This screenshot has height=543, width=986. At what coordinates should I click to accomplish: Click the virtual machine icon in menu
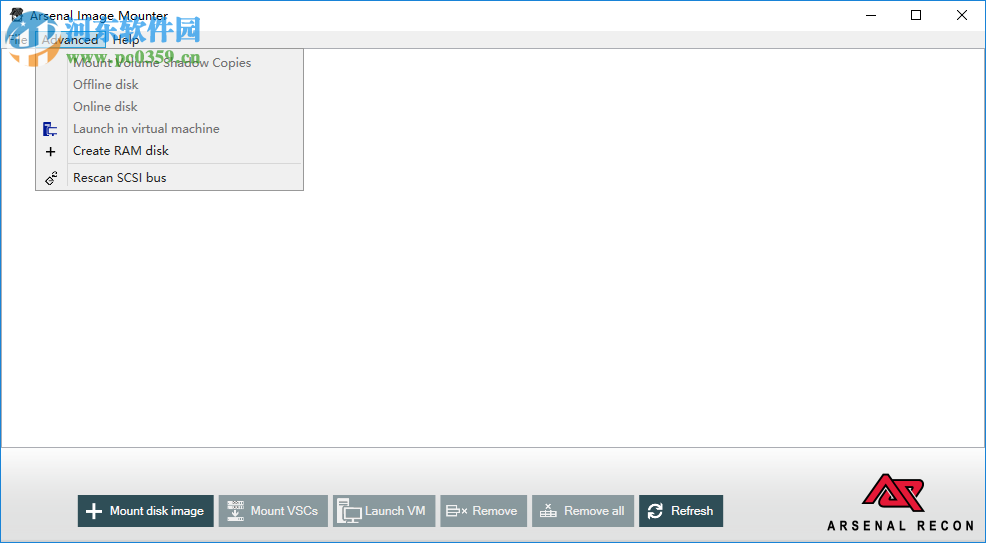pos(50,129)
